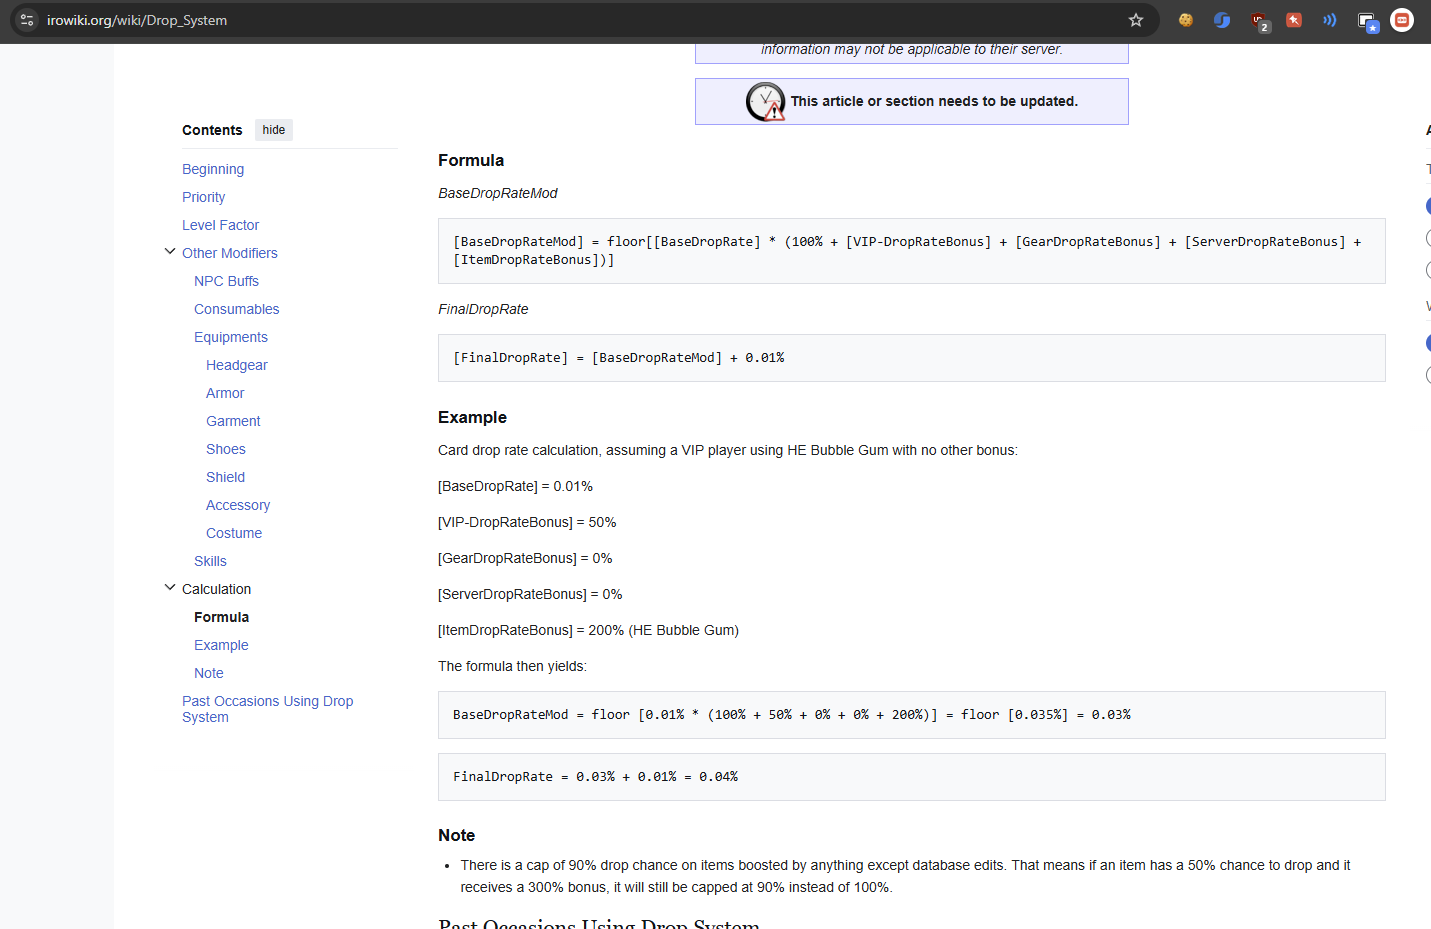Image resolution: width=1431 pixels, height=929 pixels.
Task: Click the FinalDropRate italic label
Action: coord(483,309)
